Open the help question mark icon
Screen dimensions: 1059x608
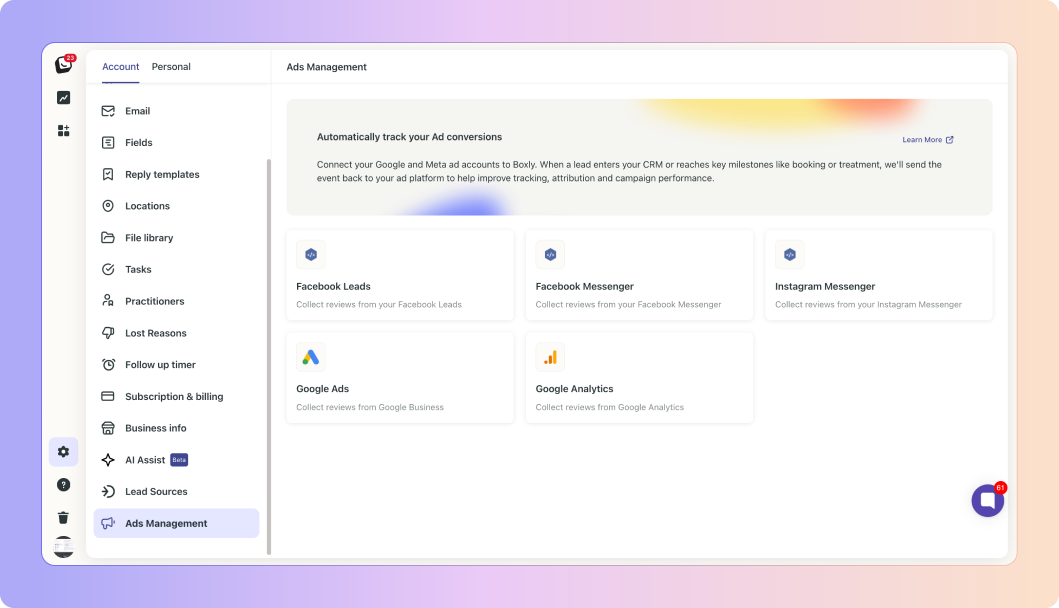pos(63,485)
